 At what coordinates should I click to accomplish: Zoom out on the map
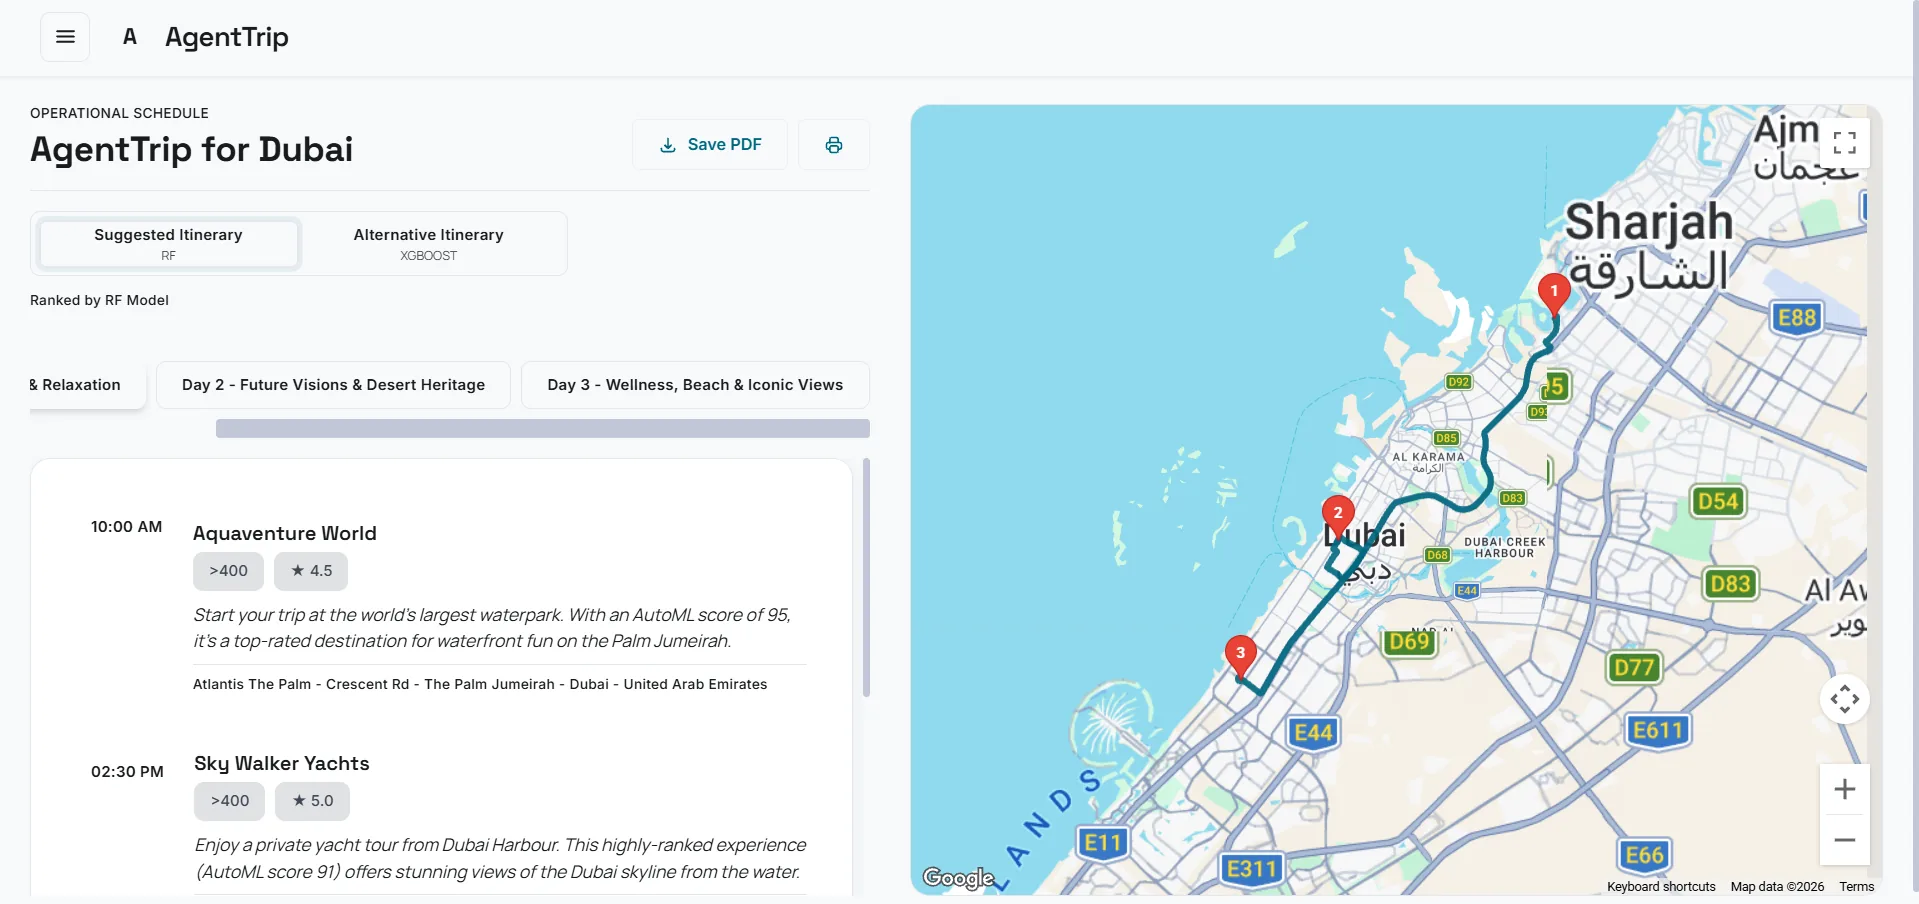(x=1845, y=840)
